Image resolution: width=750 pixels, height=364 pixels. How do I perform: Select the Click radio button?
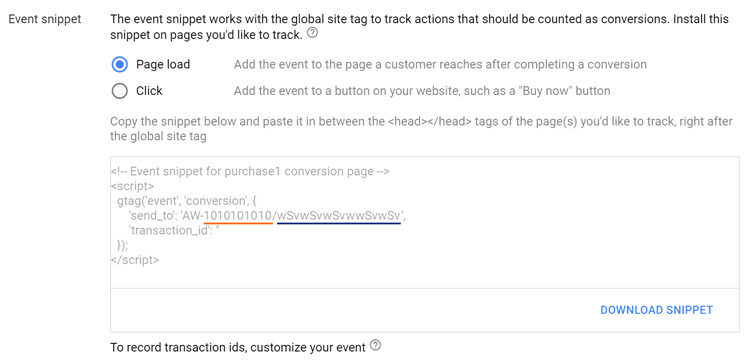click(x=120, y=91)
